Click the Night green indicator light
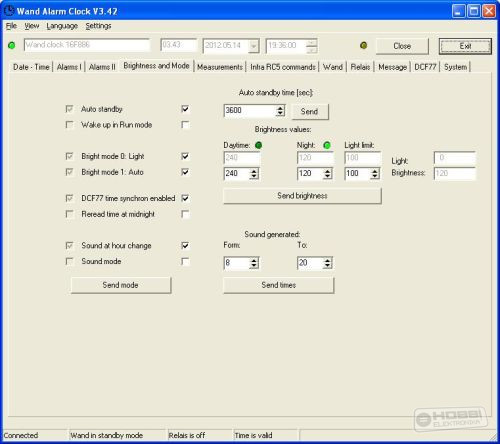This screenshot has height=444, width=500. coord(327,145)
